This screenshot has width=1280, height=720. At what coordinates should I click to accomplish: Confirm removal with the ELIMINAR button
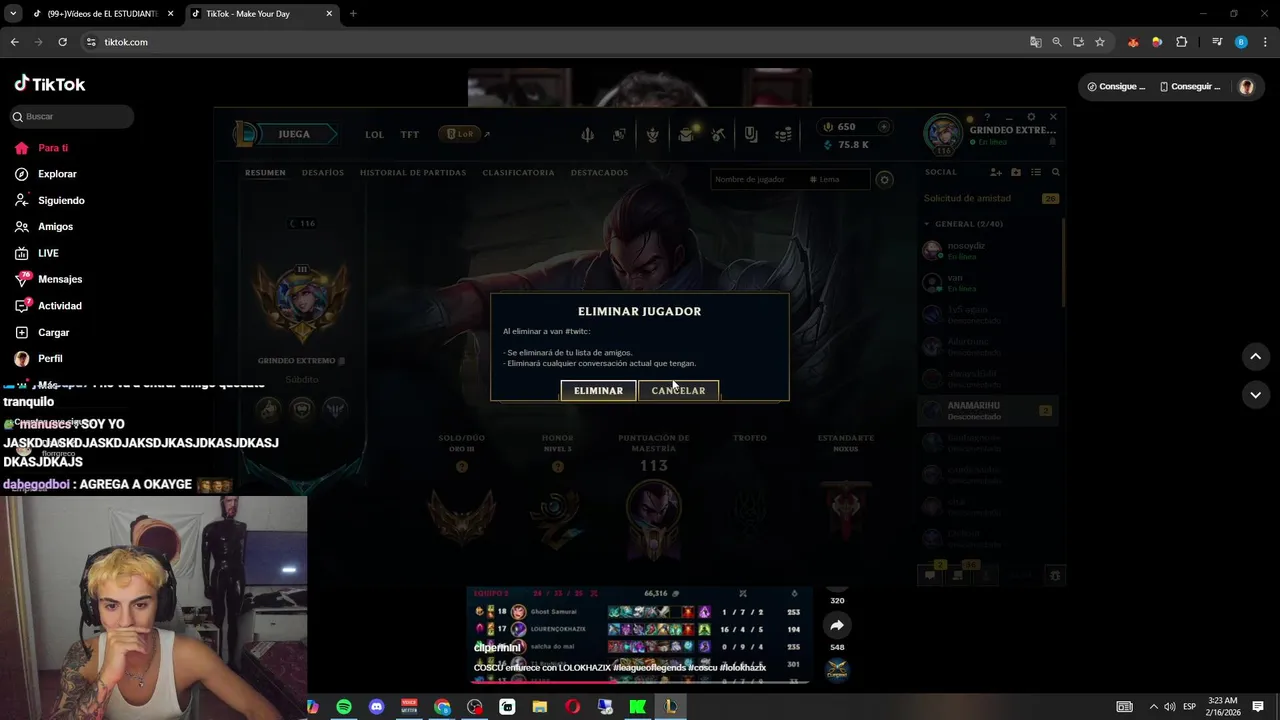click(598, 391)
